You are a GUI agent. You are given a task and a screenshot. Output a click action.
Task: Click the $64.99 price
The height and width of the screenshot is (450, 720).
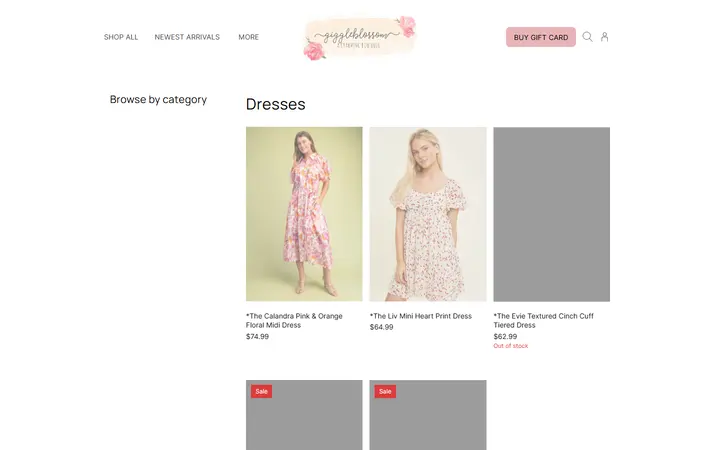tap(382, 327)
